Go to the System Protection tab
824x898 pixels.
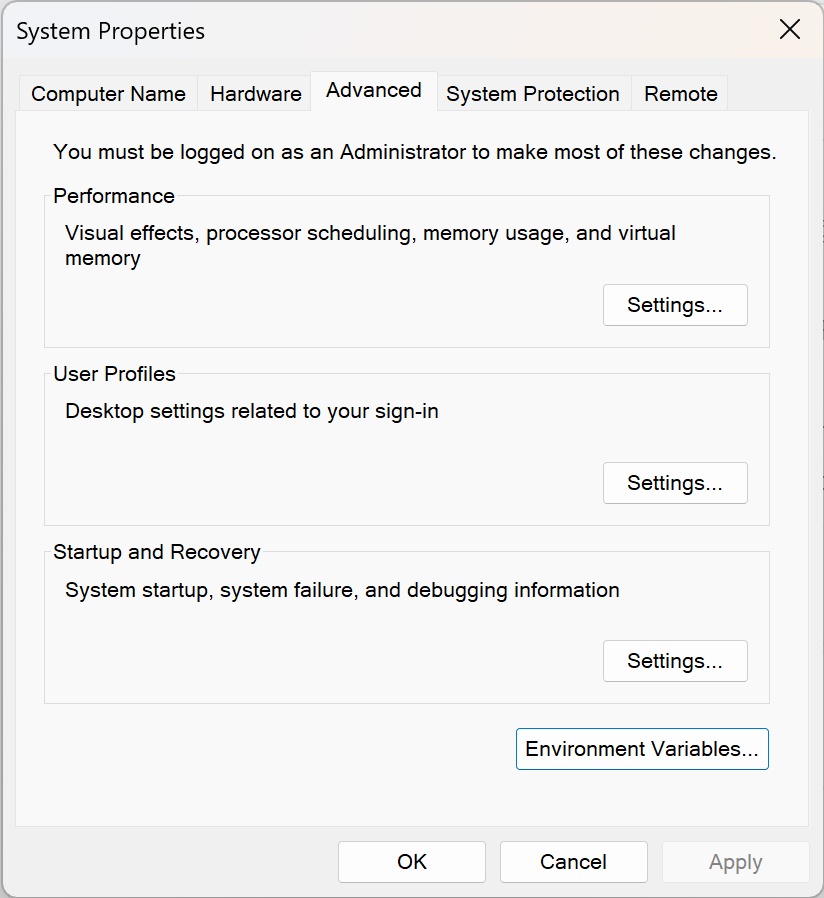532,94
